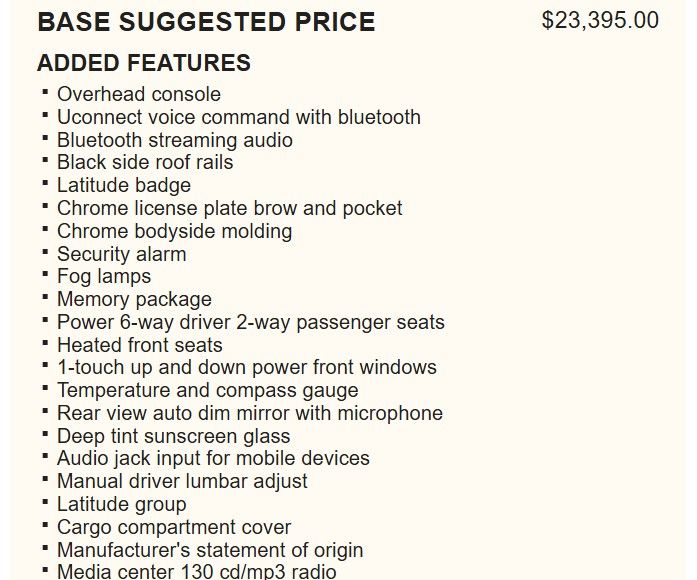Screen dimensions: 697x580
Task: Click the Added Features heading
Action: [144, 63]
